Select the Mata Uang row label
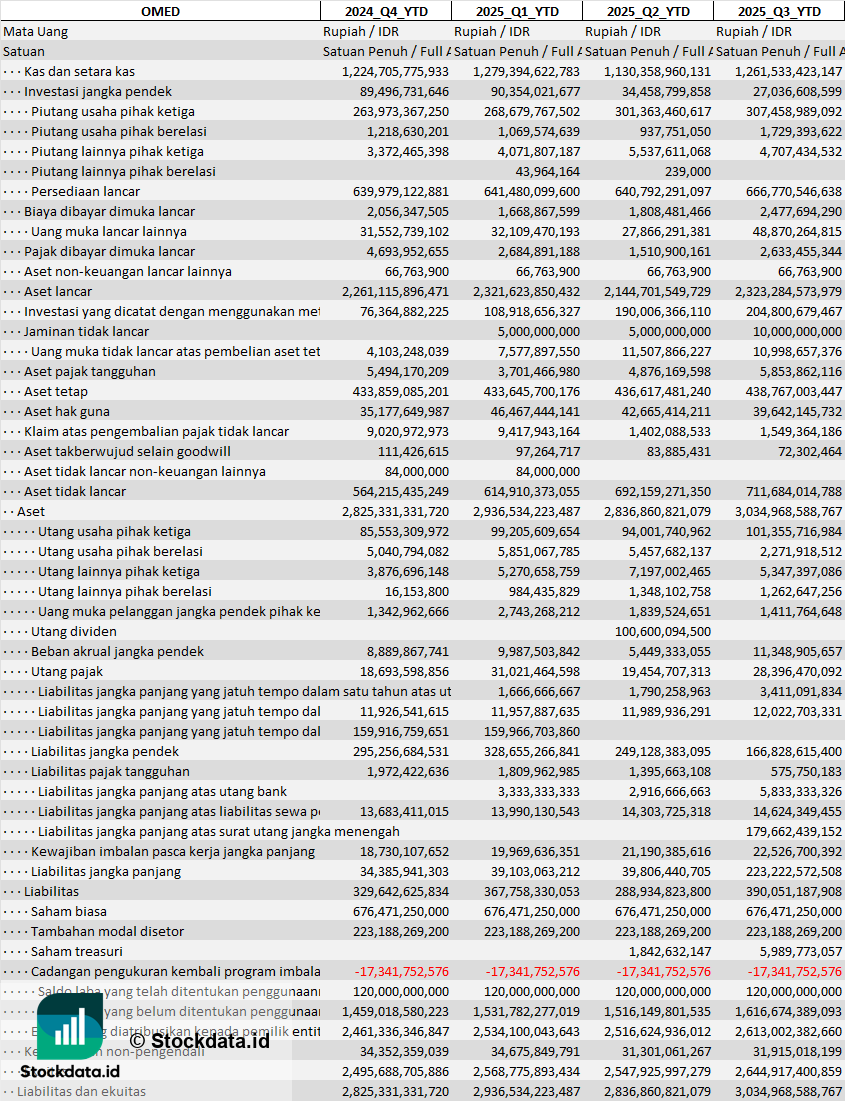 coord(36,31)
